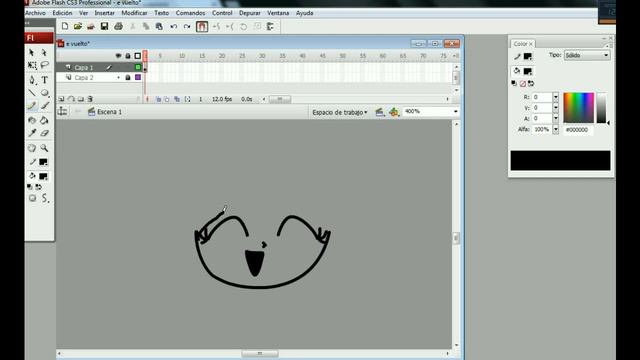The width and height of the screenshot is (640, 360).
Task: Click the Insert Layer icon
Action: 61,99
